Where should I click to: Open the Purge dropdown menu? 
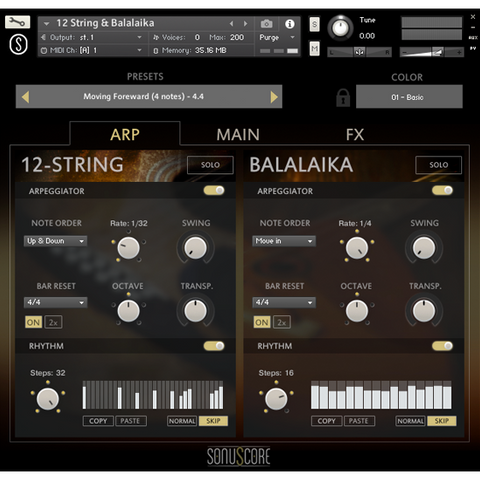[277, 37]
